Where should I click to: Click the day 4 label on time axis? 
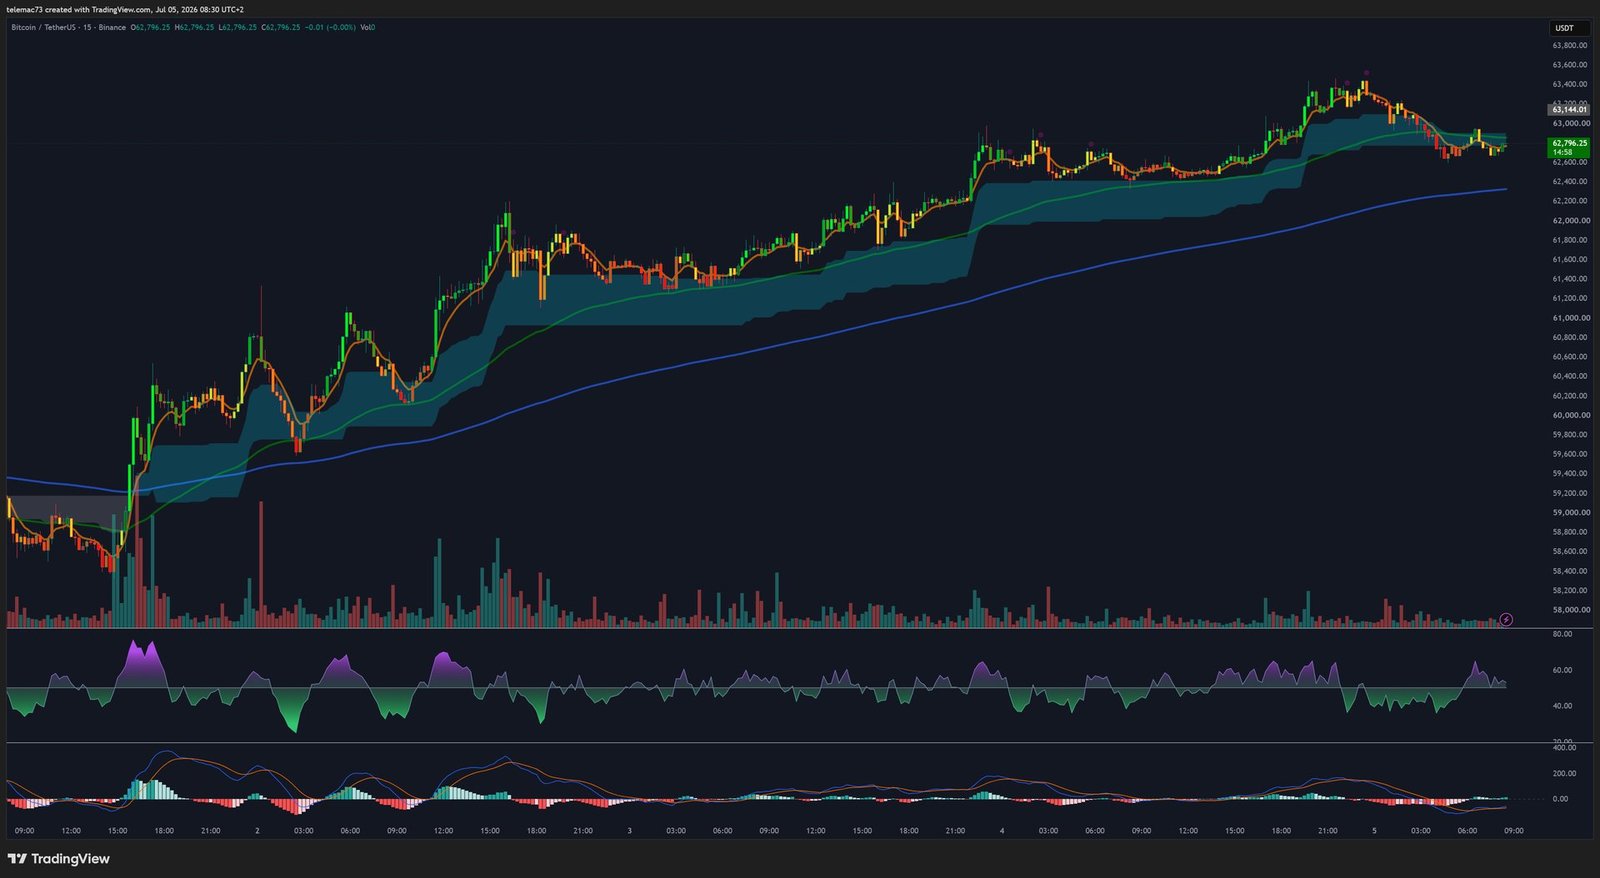tap(1002, 831)
